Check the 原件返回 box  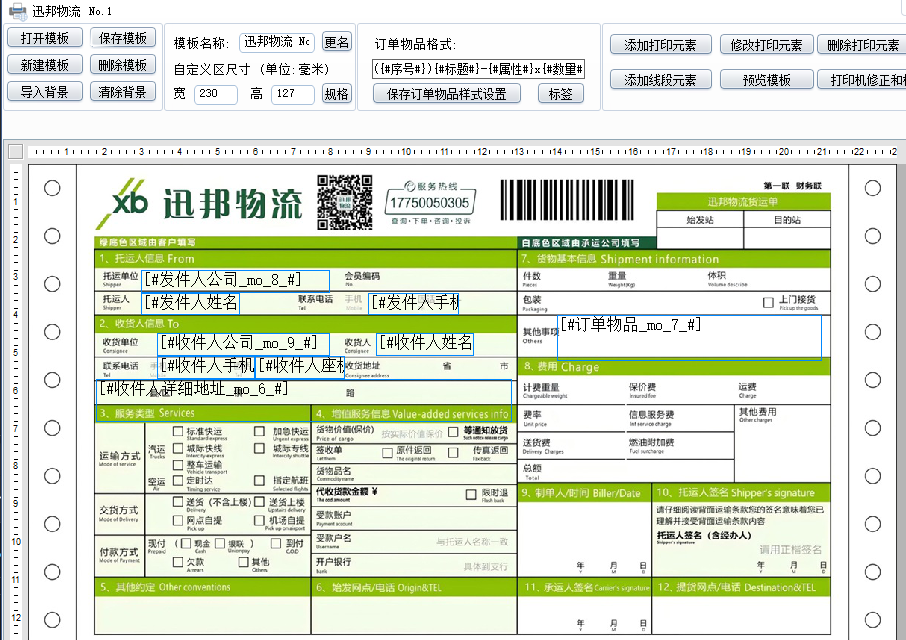(387, 452)
